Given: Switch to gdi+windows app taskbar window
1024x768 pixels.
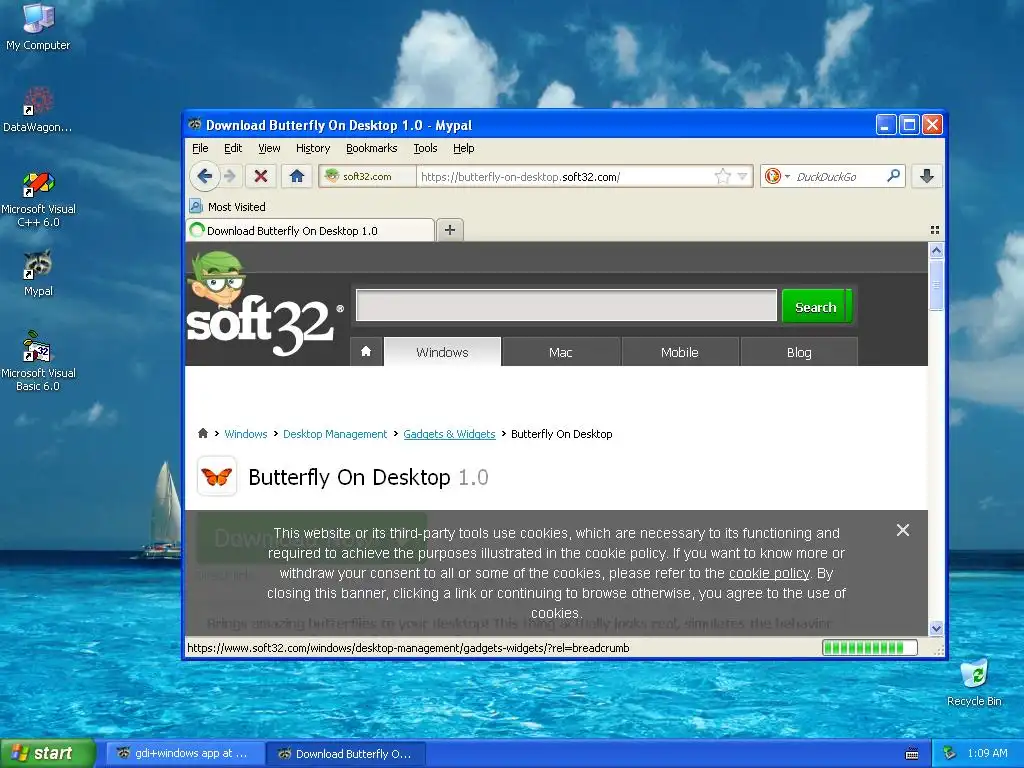Looking at the screenshot, I should [x=186, y=754].
